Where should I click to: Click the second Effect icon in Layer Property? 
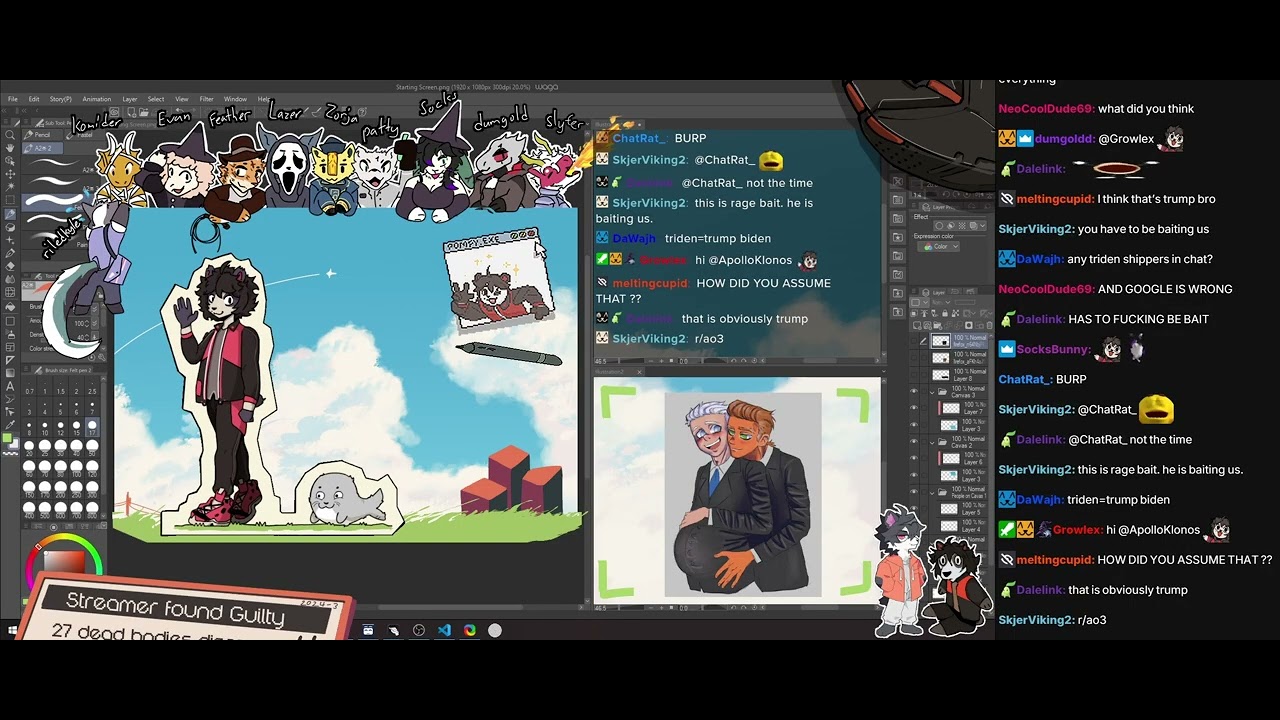coord(950,226)
